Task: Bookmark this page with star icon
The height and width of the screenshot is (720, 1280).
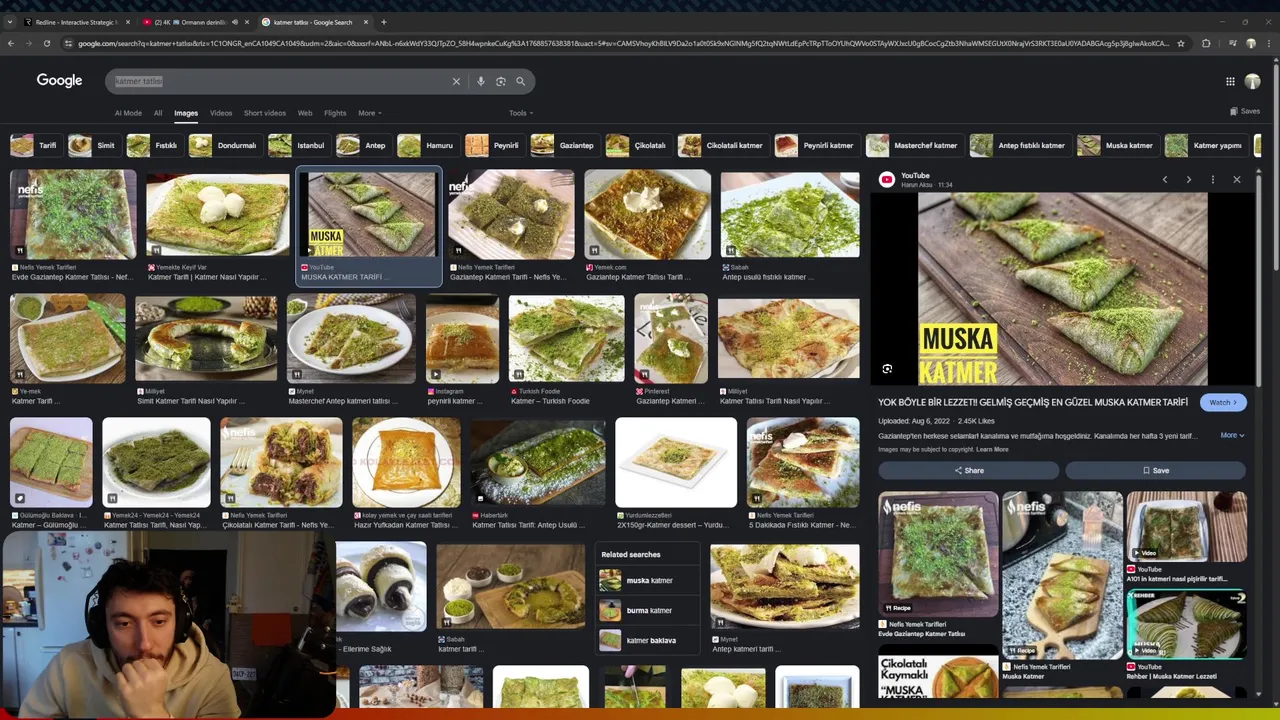Action: coord(1181,43)
